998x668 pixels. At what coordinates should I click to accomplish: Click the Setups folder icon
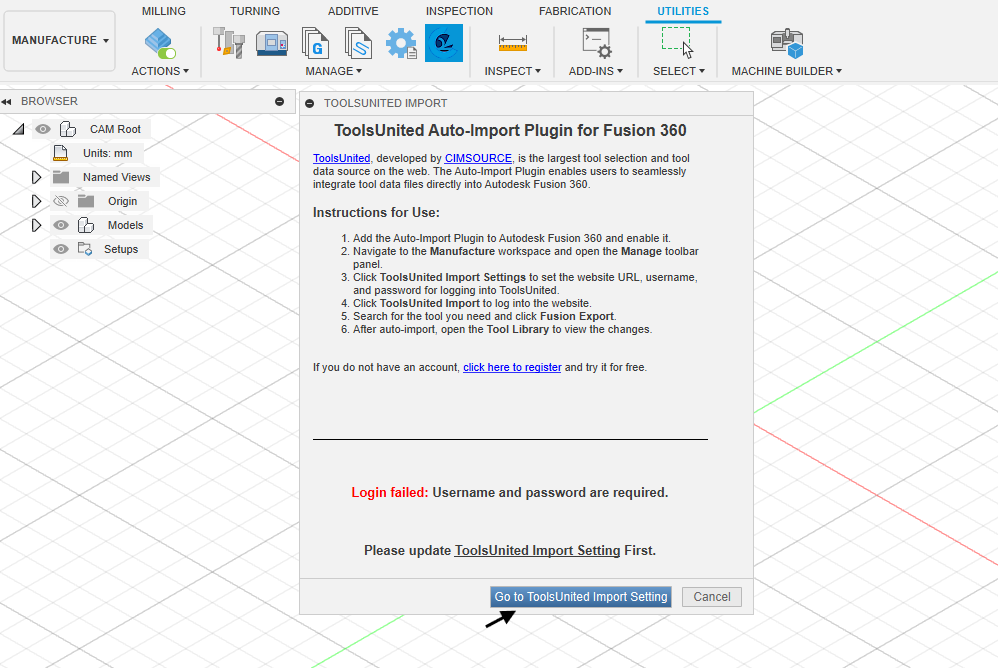[85, 249]
